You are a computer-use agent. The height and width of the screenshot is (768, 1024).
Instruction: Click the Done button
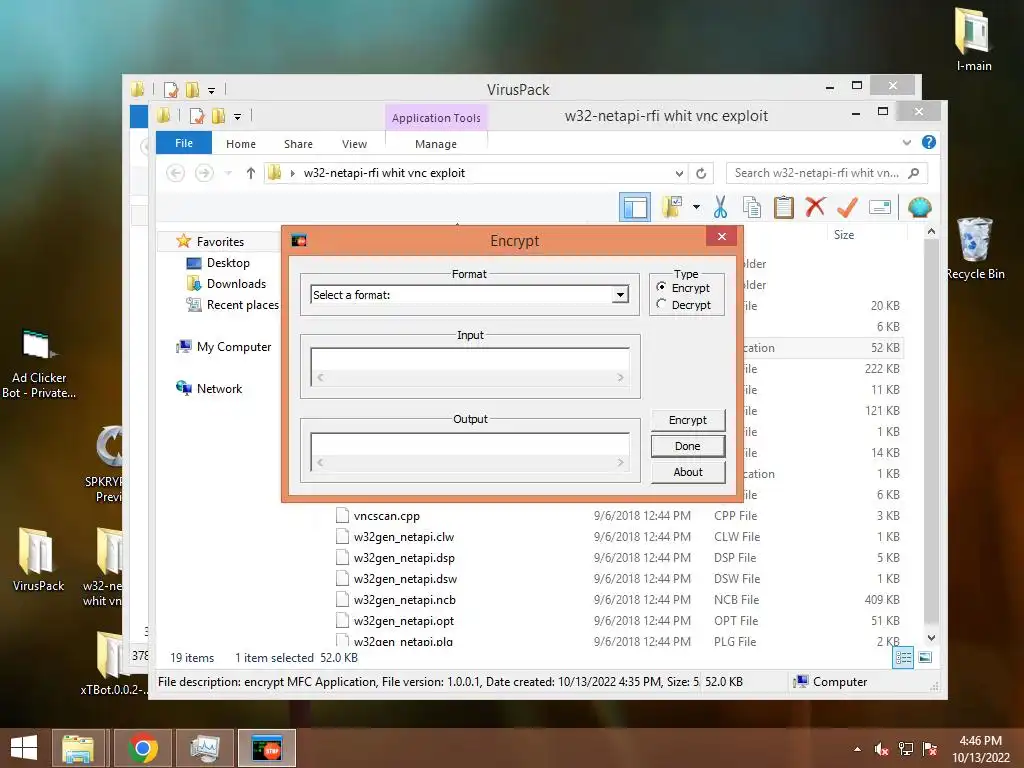[688, 446]
